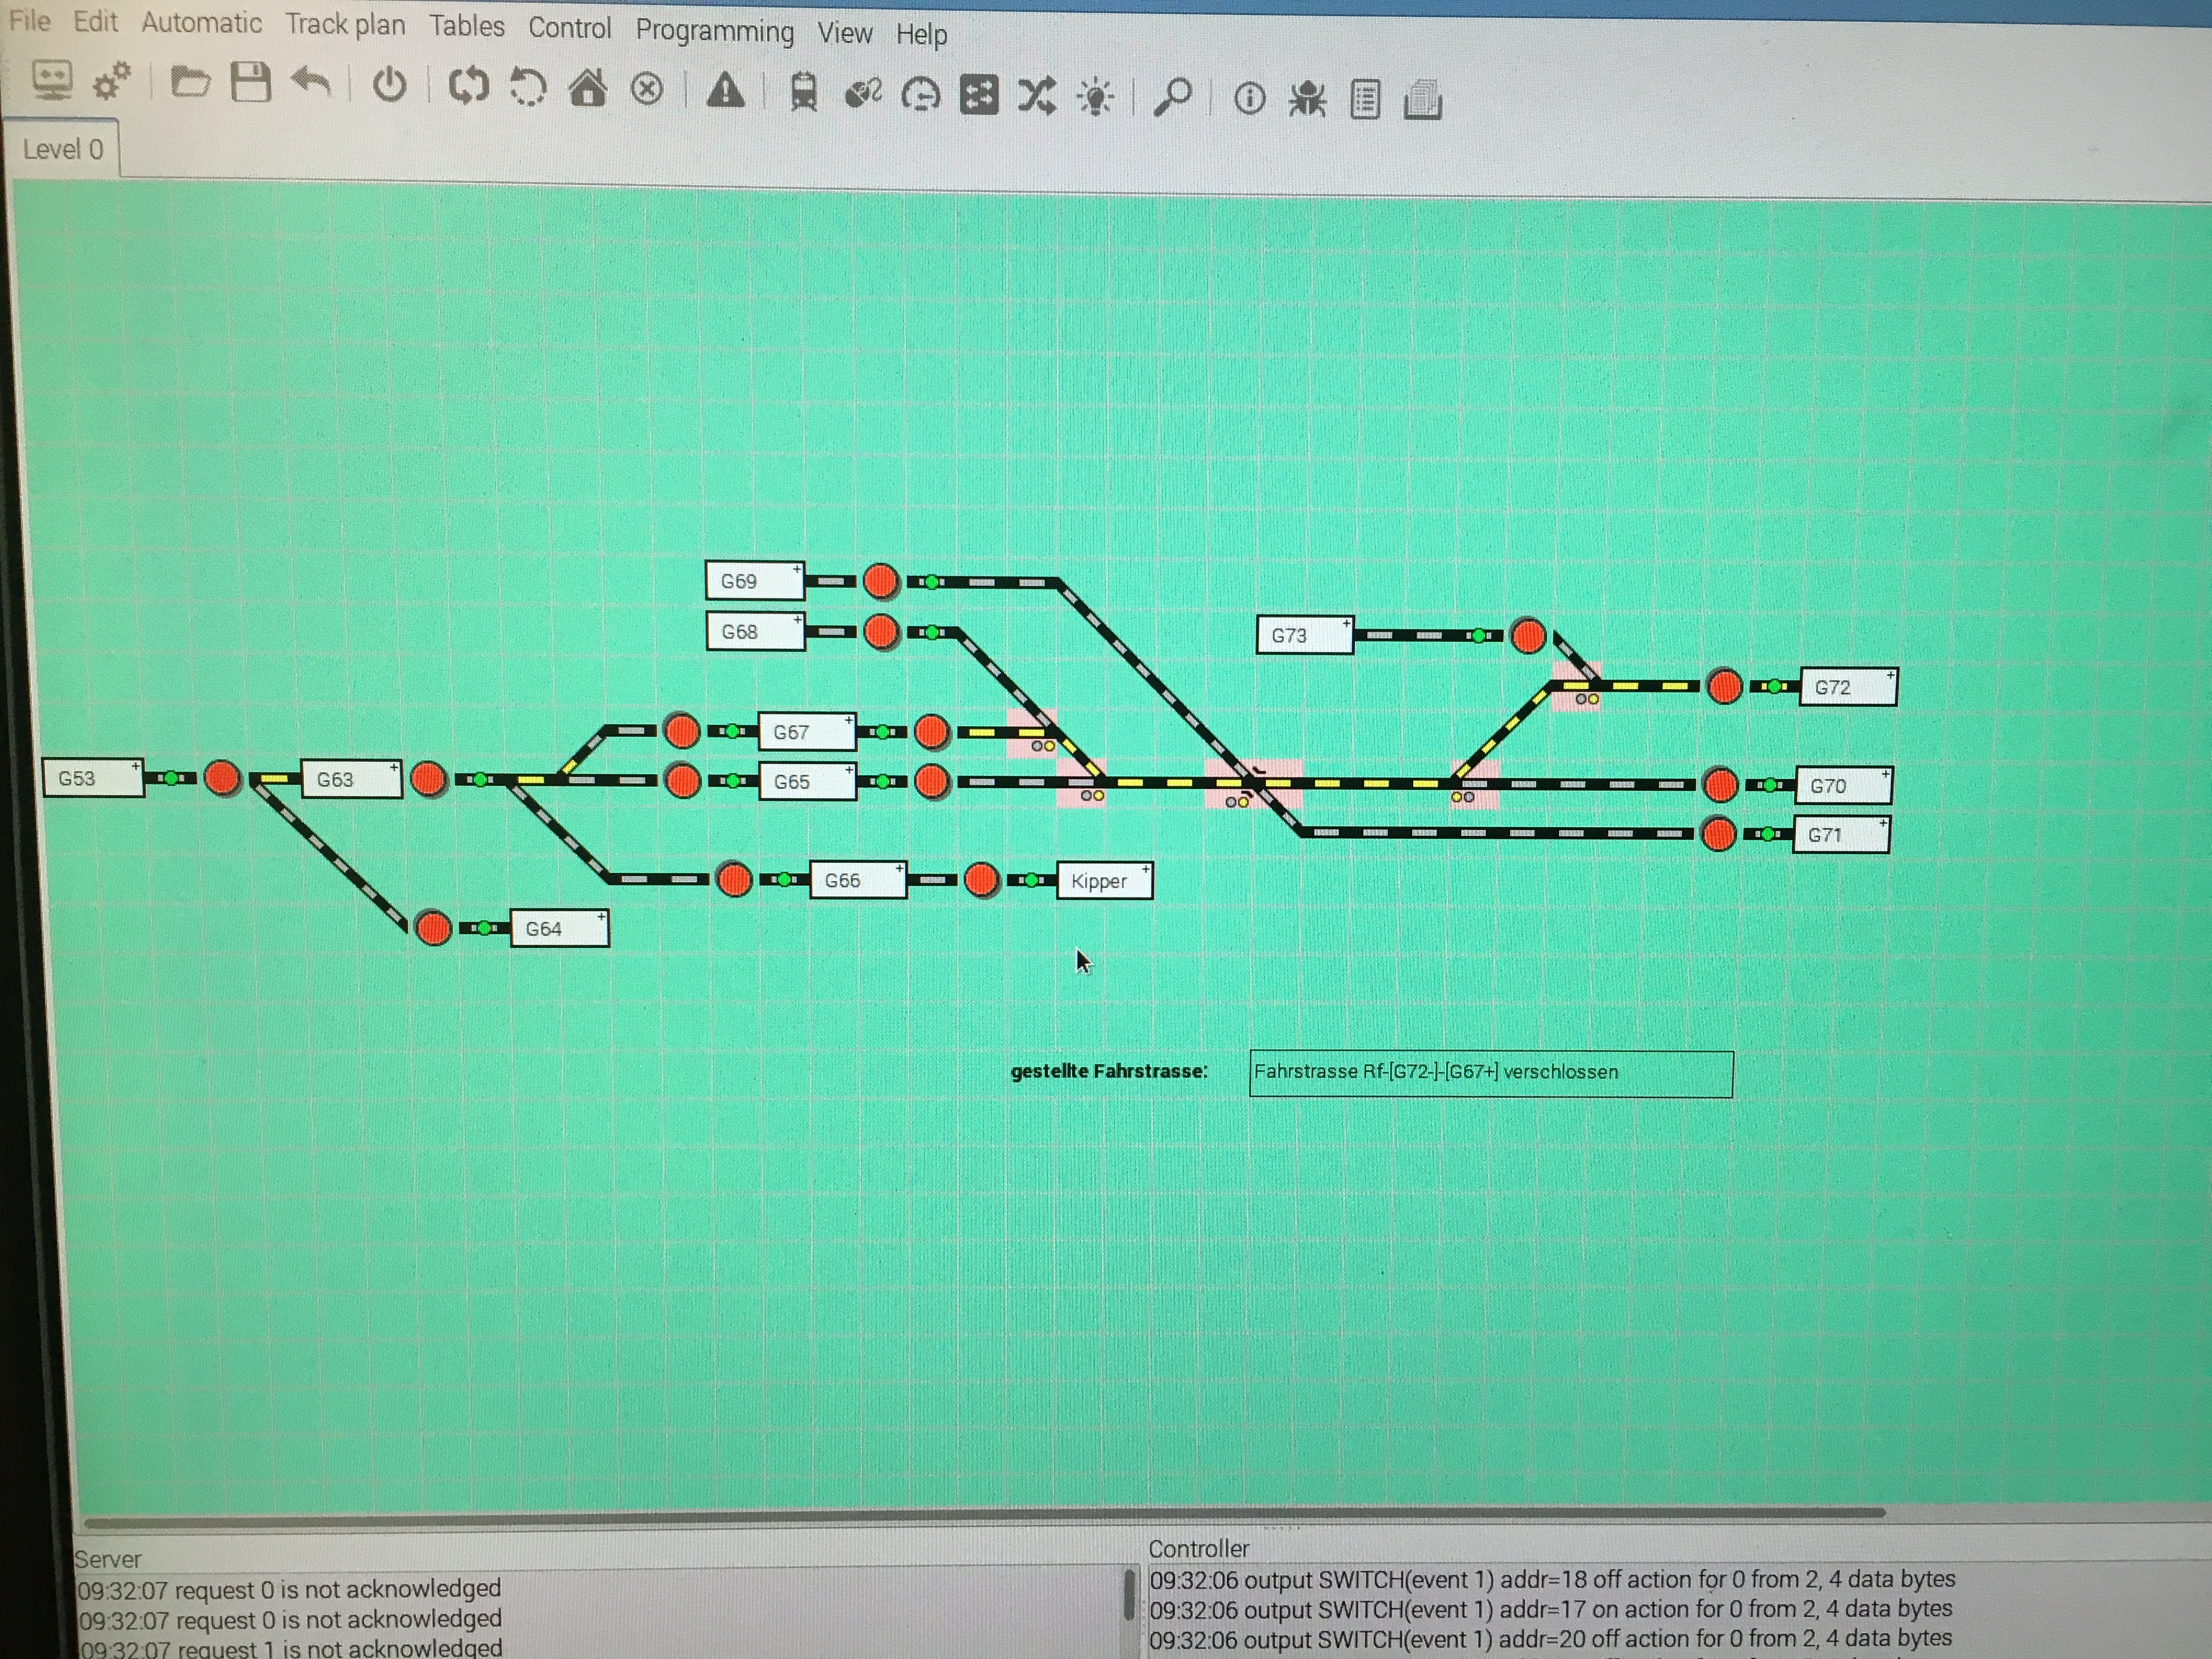Viewport: 2212px width, 1659px height.
Task: Click the bug icon in toolbar
Action: click(x=1307, y=99)
